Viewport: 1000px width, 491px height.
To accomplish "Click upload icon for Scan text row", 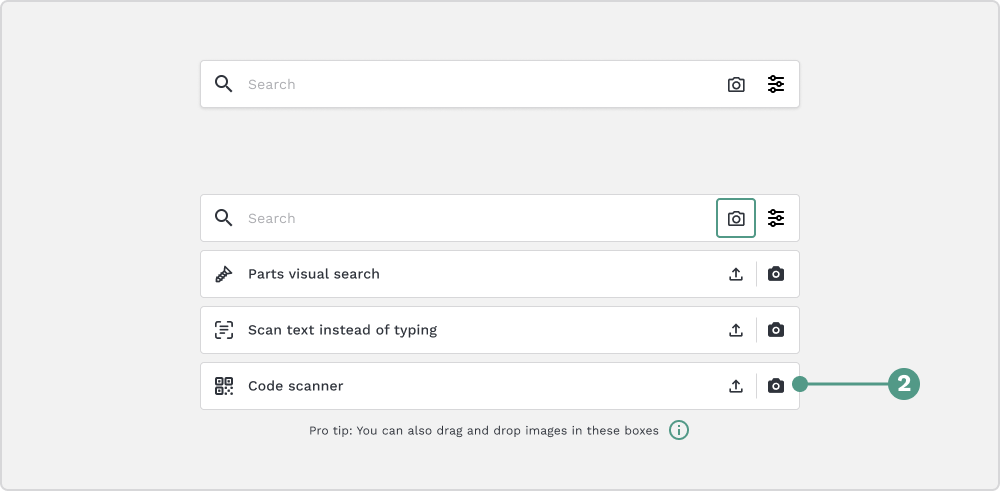I will click(x=736, y=330).
